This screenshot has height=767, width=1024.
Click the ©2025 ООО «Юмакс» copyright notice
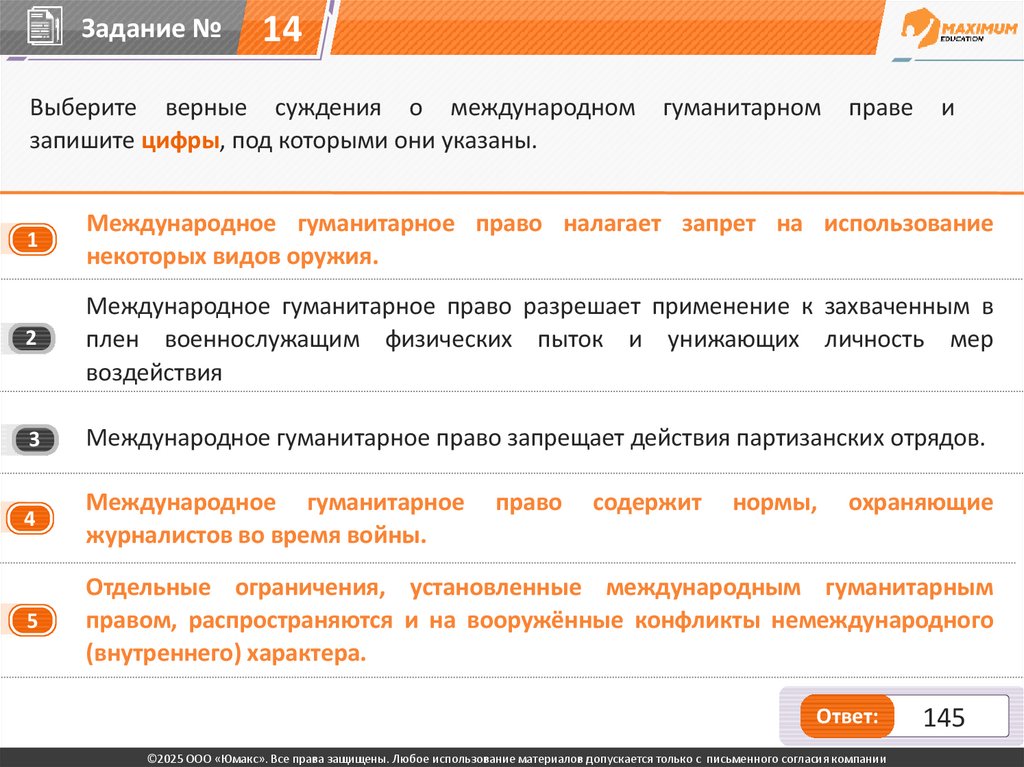pos(516,759)
